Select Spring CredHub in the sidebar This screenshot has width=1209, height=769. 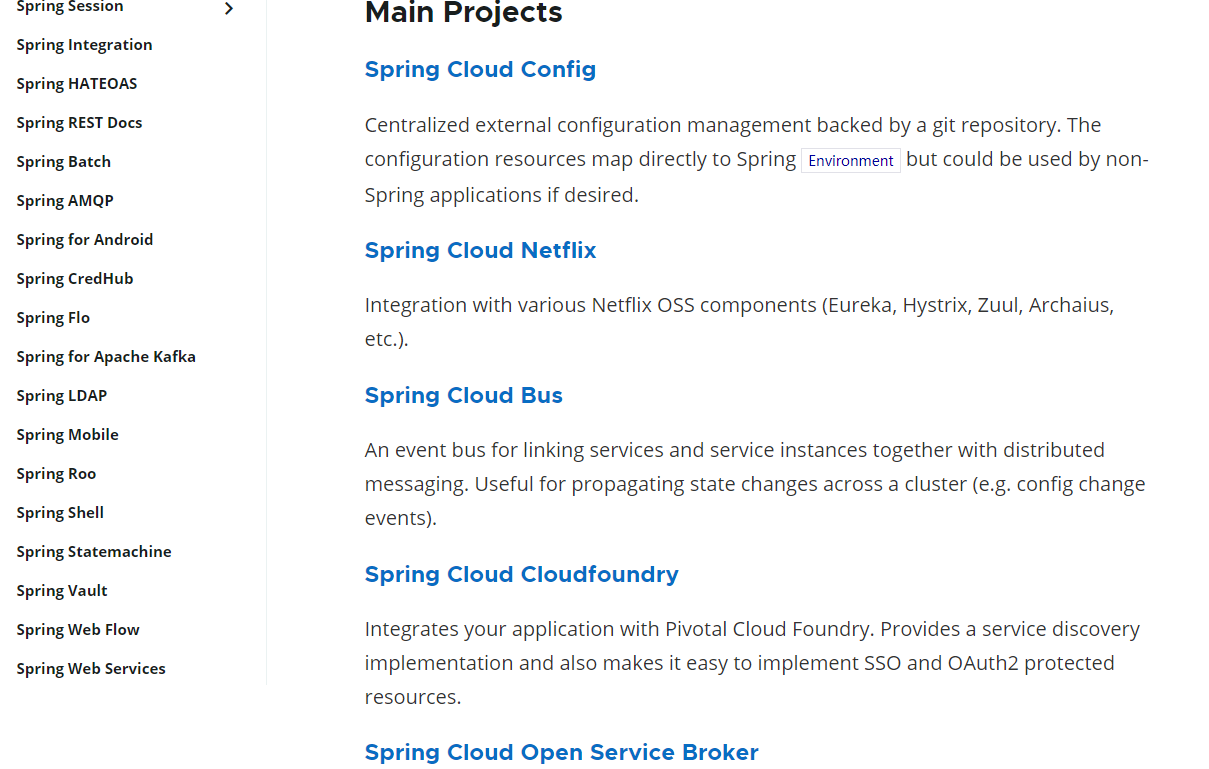(75, 279)
